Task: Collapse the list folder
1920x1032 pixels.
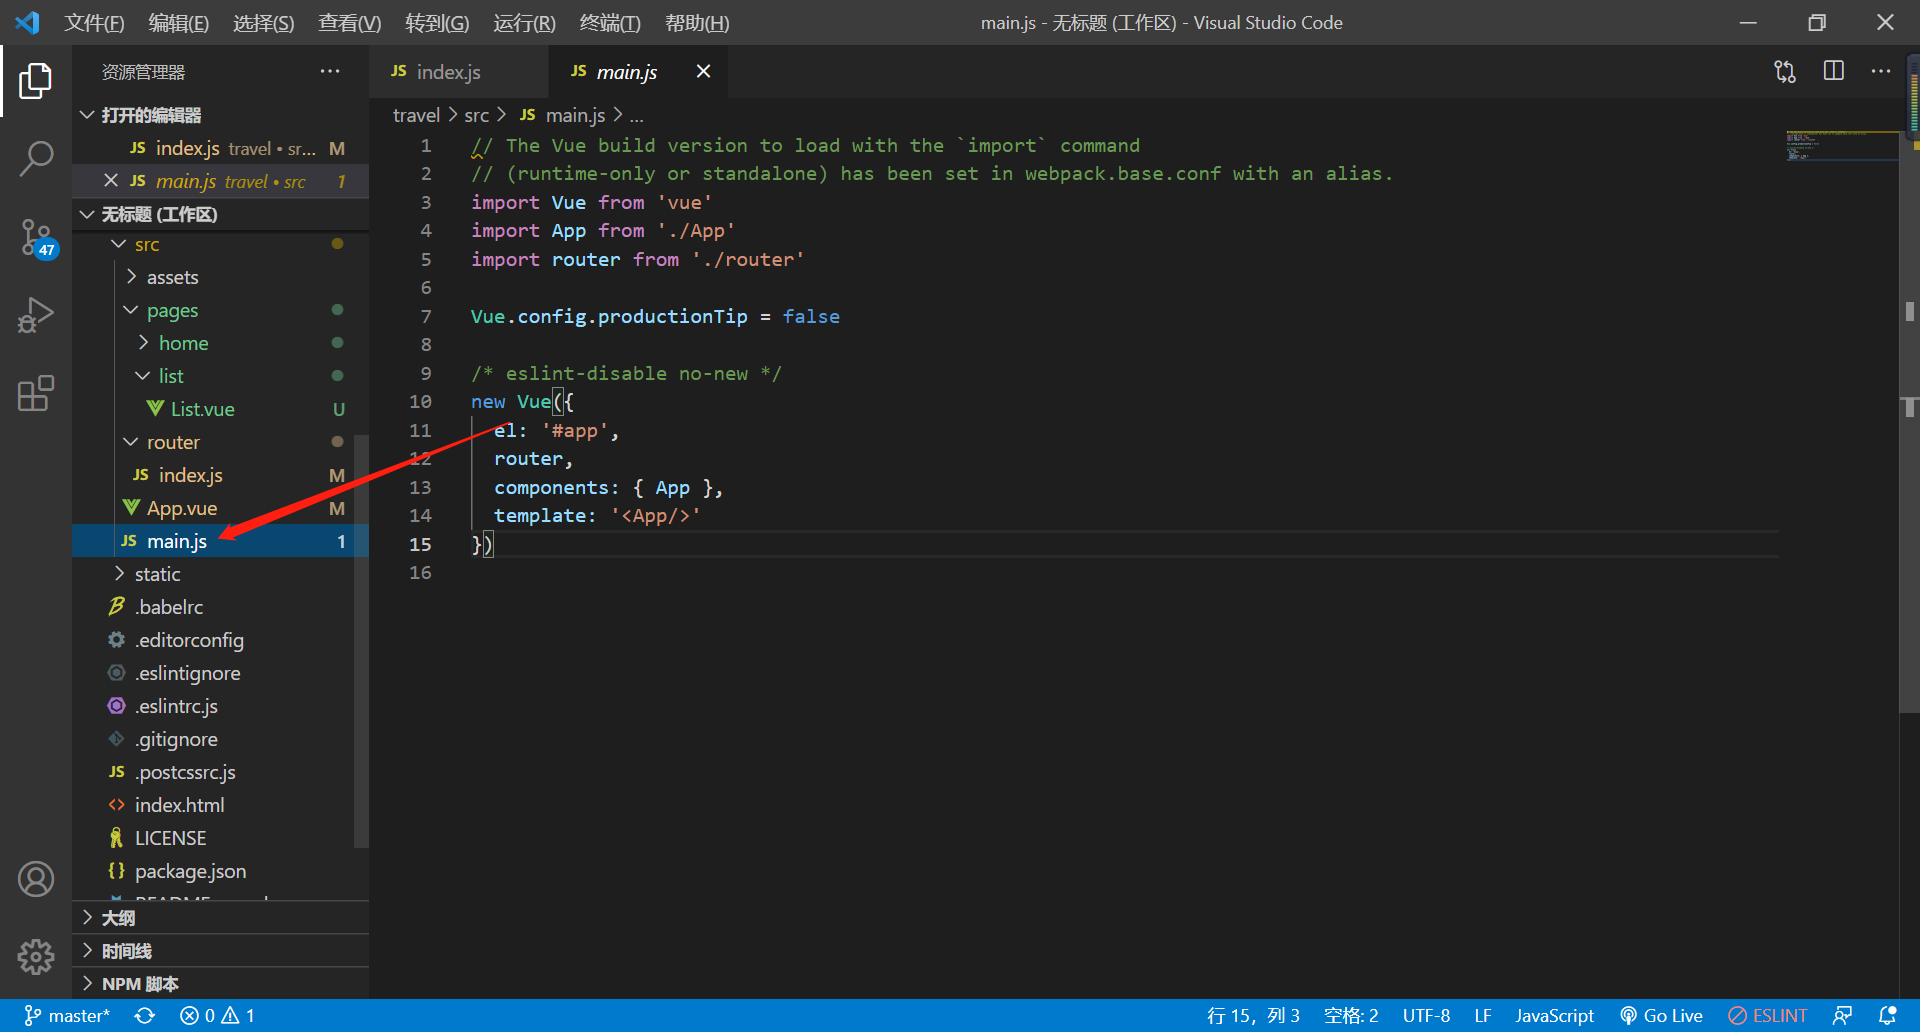Action: pos(220,376)
